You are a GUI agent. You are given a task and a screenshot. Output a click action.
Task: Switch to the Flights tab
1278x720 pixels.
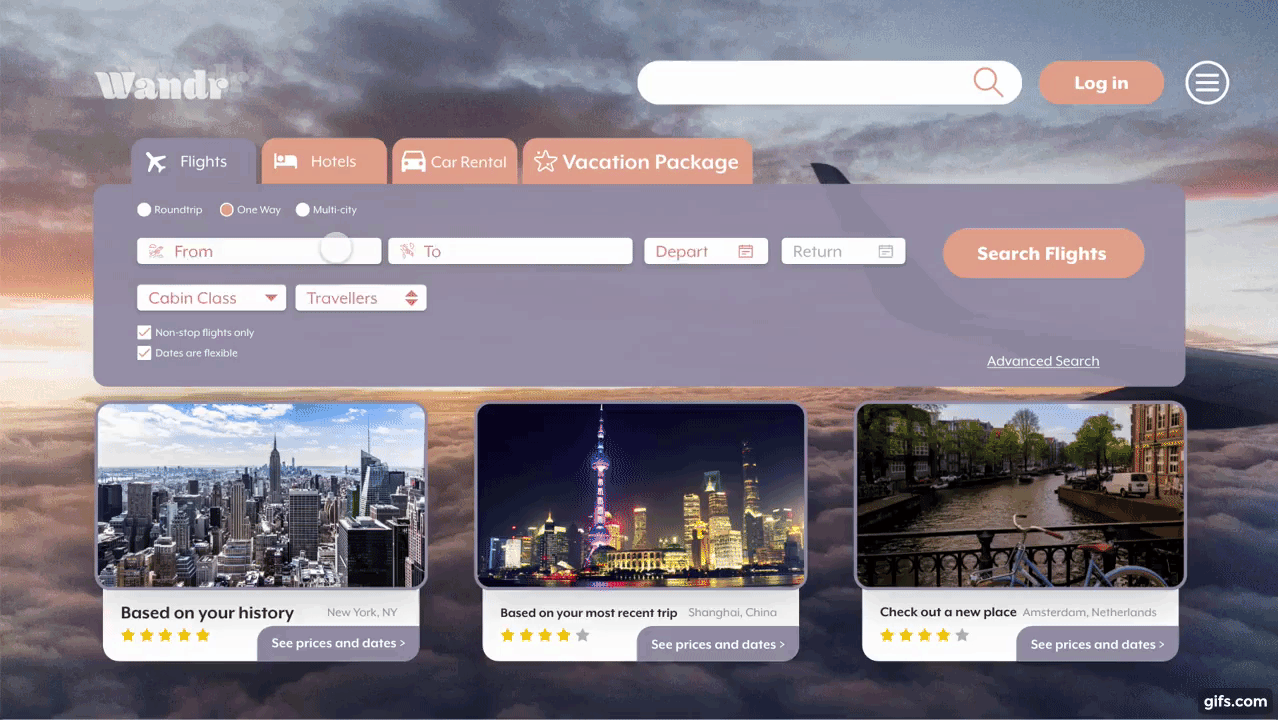193,162
